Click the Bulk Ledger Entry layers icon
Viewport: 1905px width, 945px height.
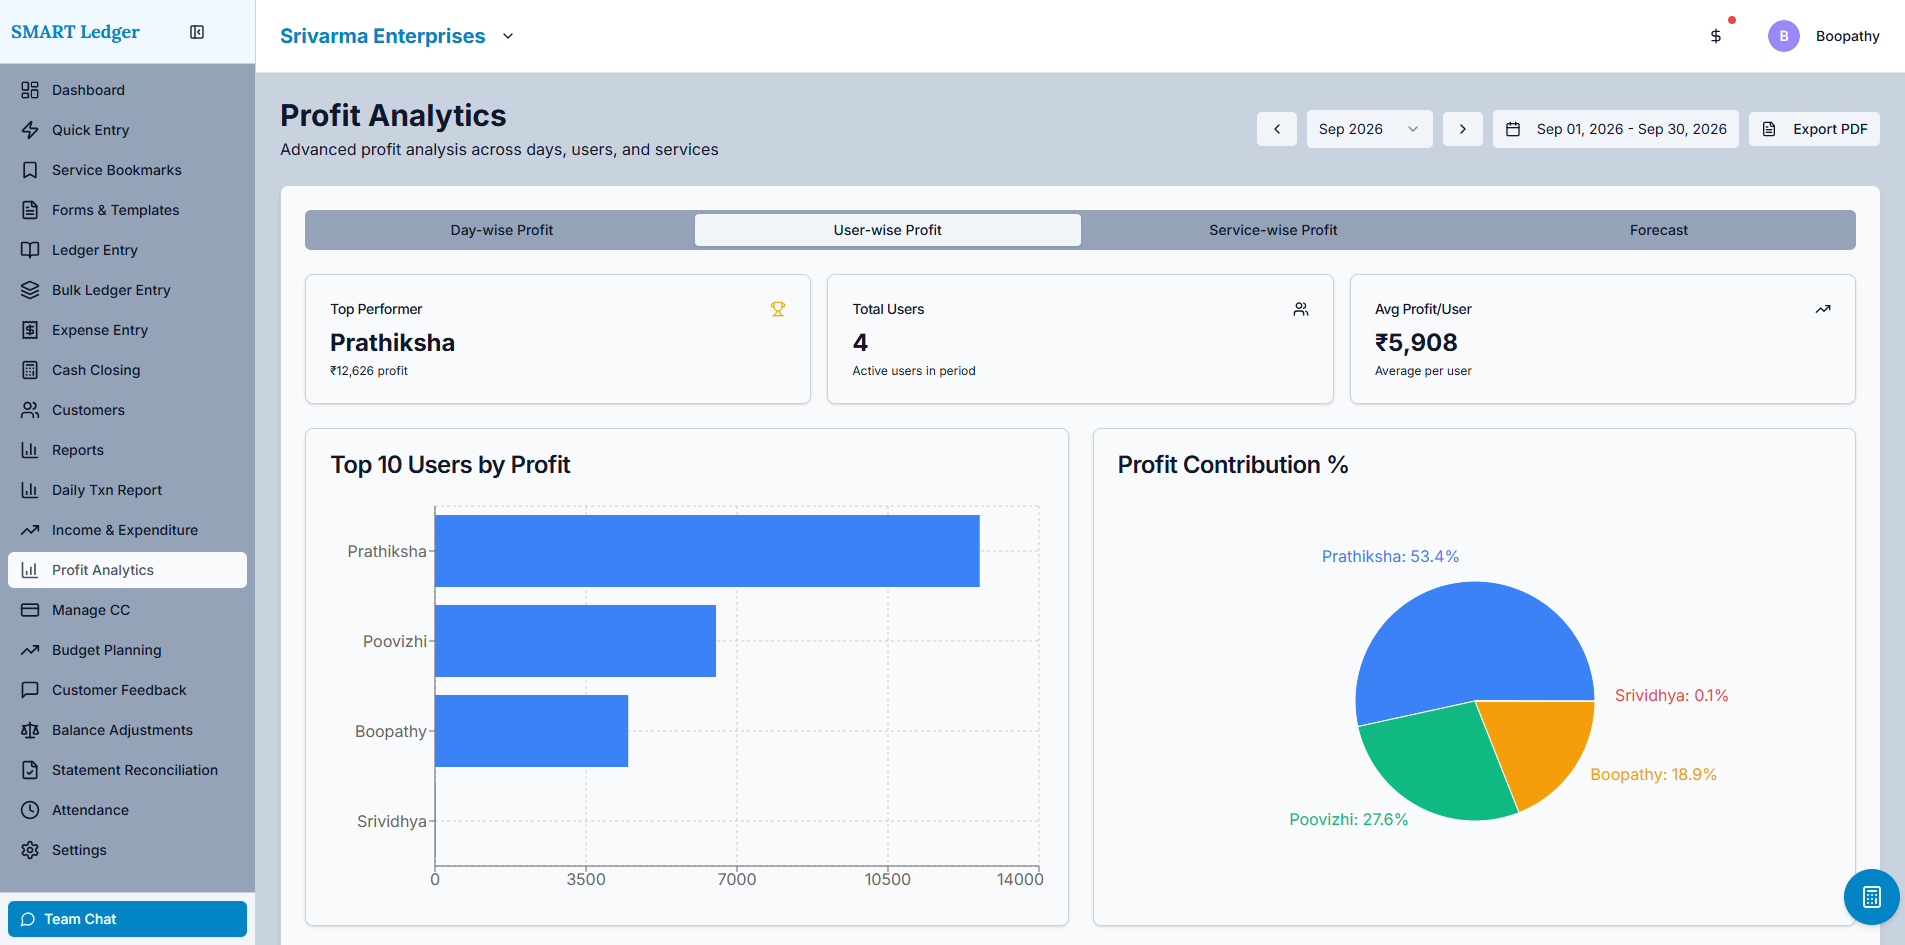pyautogui.click(x=30, y=290)
